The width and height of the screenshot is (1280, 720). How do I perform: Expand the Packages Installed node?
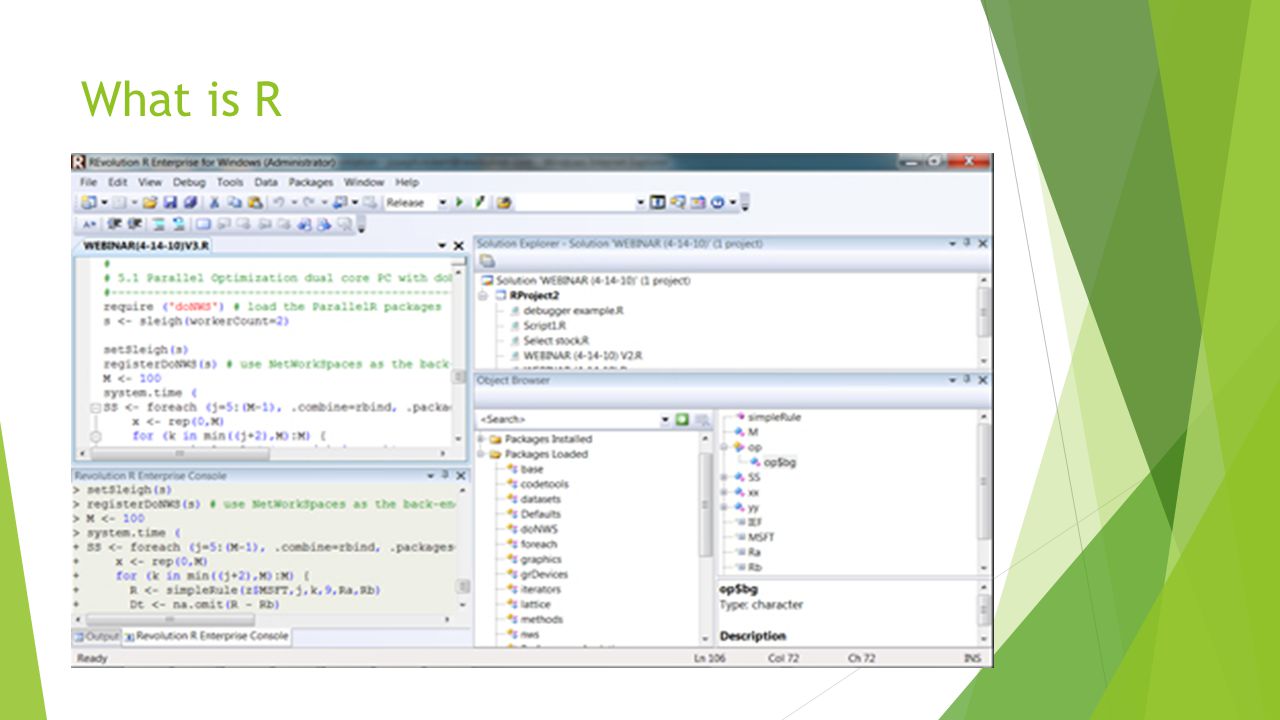[x=482, y=439]
